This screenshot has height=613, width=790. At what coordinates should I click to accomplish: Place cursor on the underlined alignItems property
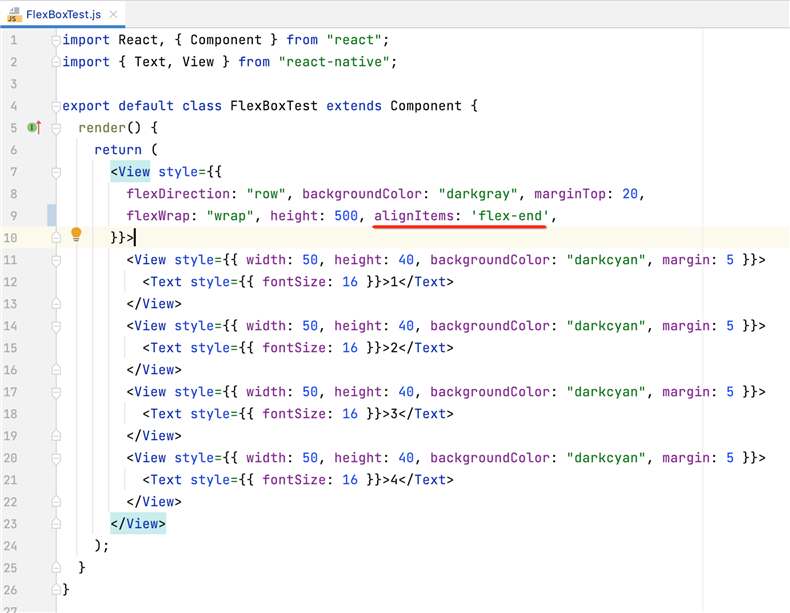(414, 216)
